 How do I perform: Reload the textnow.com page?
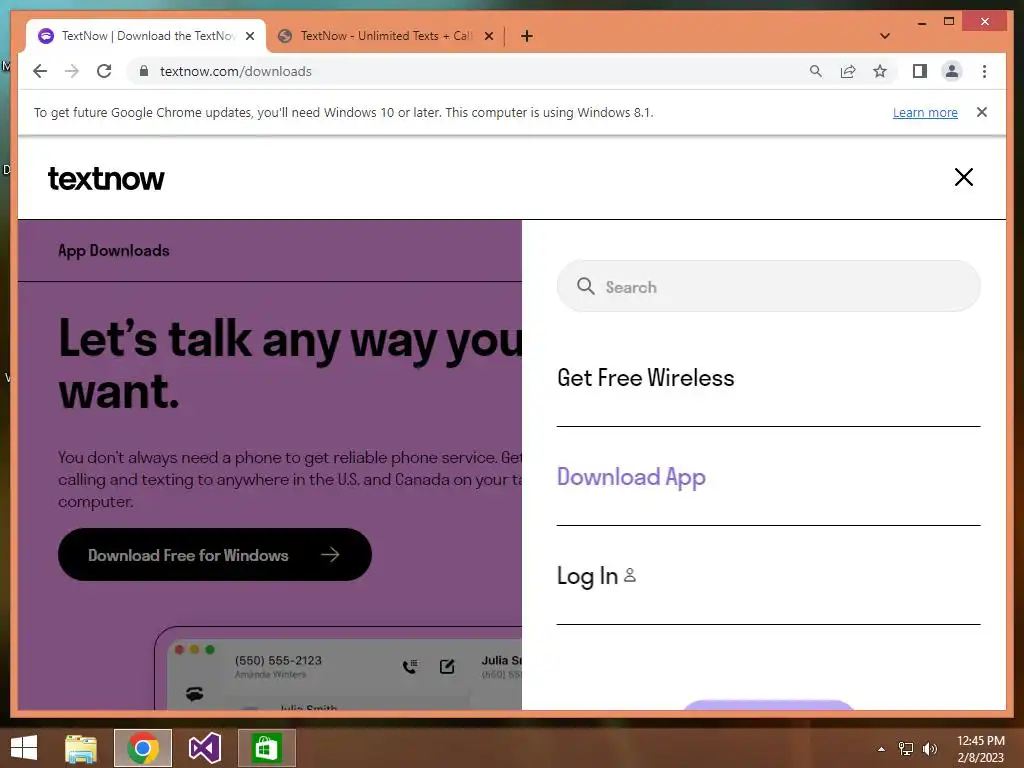pos(104,71)
